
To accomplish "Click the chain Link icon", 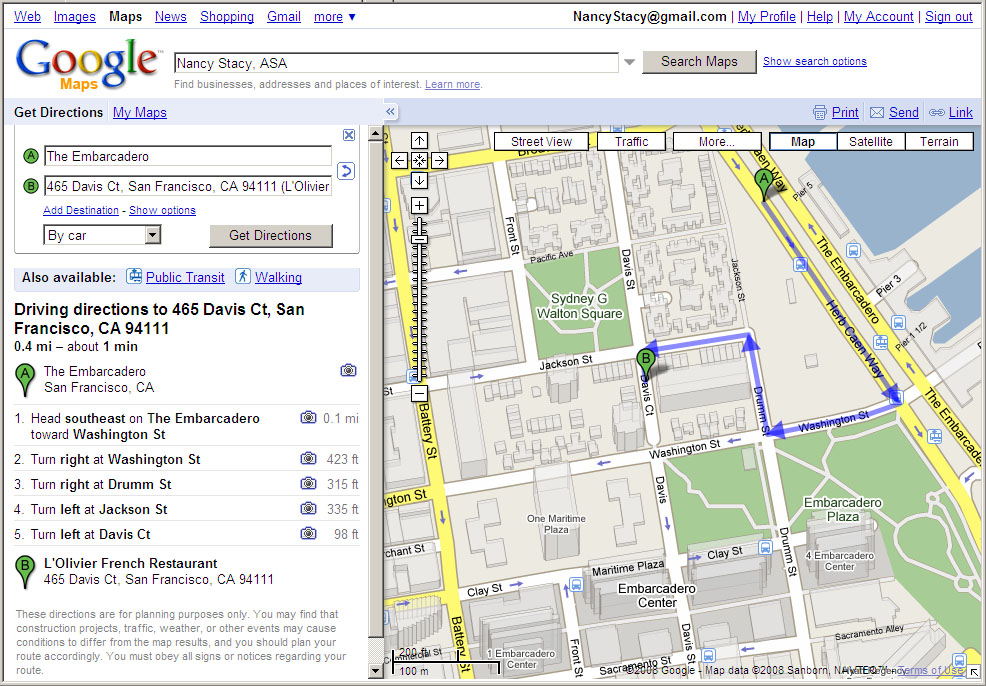I will [937, 113].
